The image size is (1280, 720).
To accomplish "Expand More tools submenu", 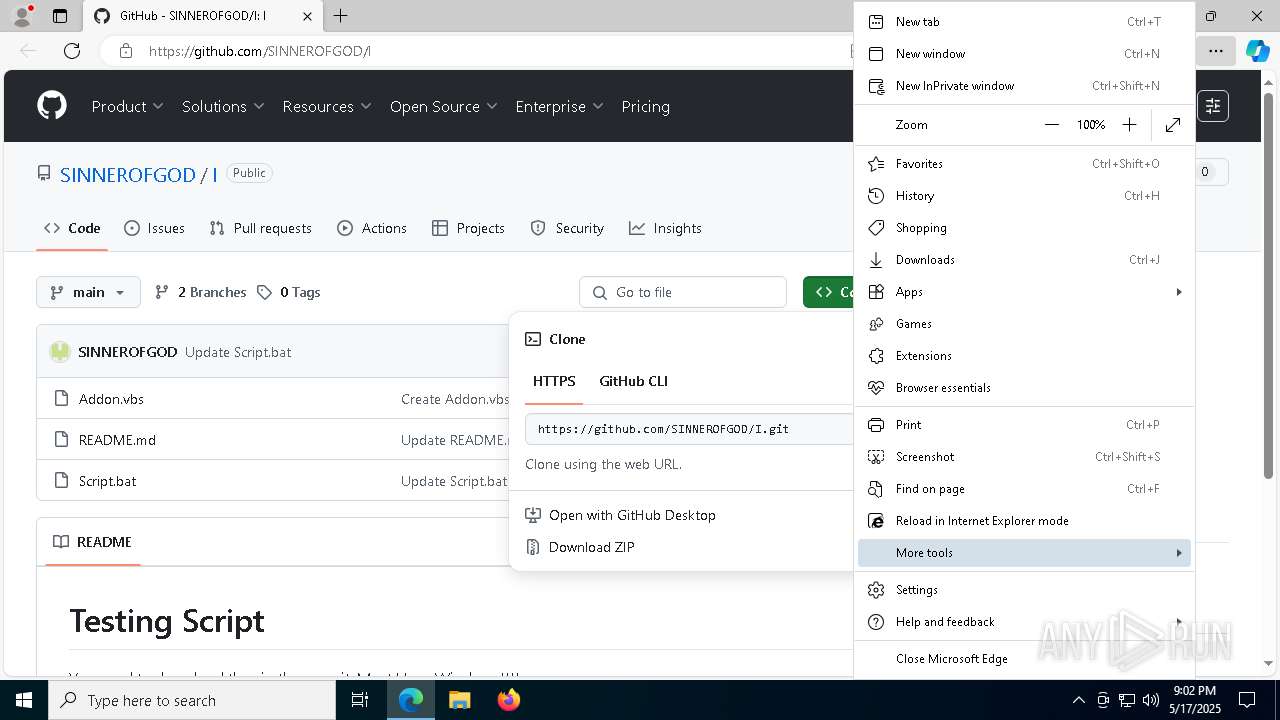I will (1024, 553).
